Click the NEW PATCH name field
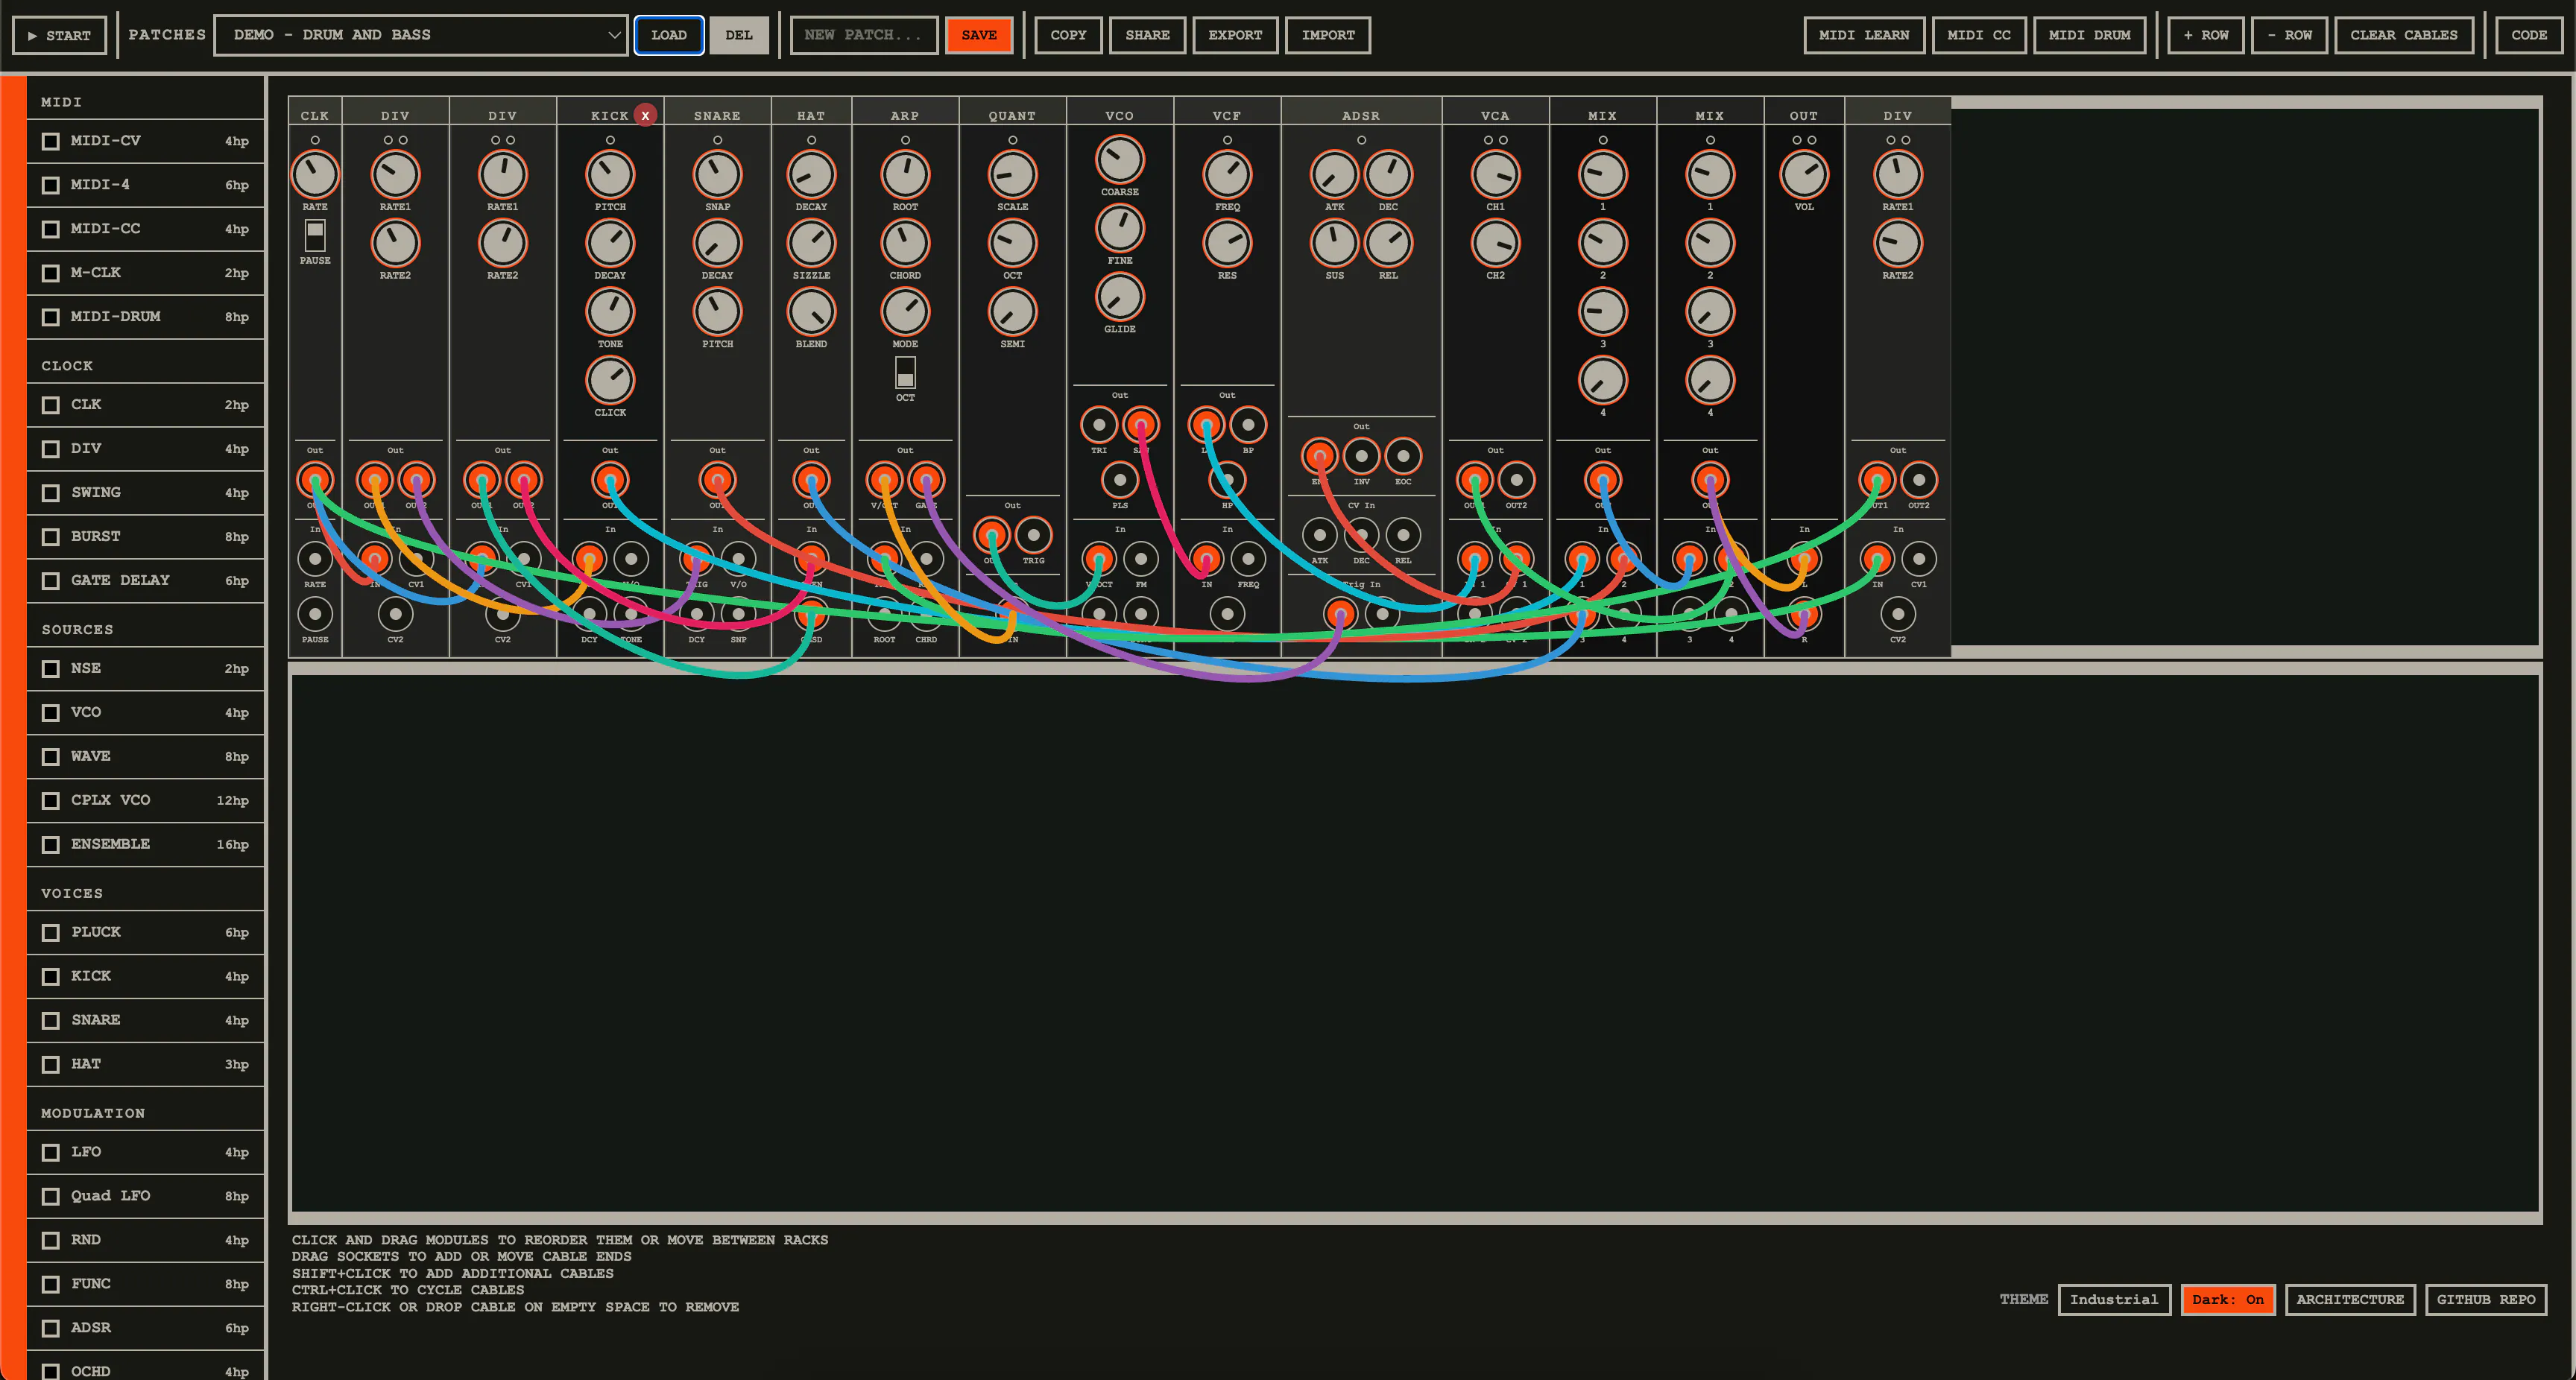The width and height of the screenshot is (2576, 1380). point(864,35)
